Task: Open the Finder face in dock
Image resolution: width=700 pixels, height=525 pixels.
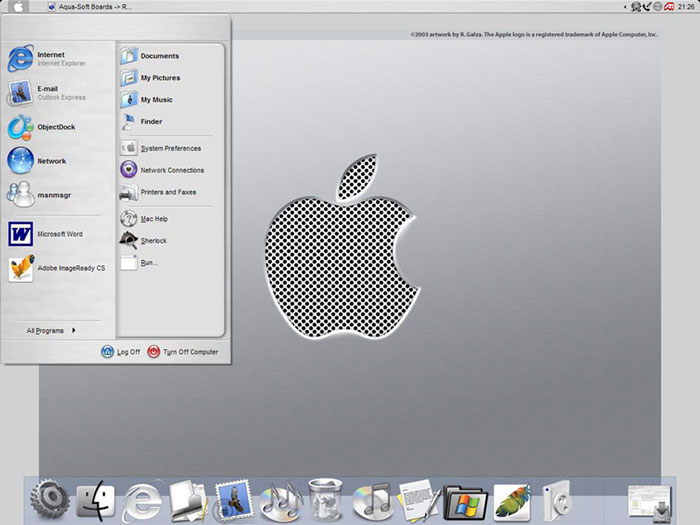Action: coord(96,501)
